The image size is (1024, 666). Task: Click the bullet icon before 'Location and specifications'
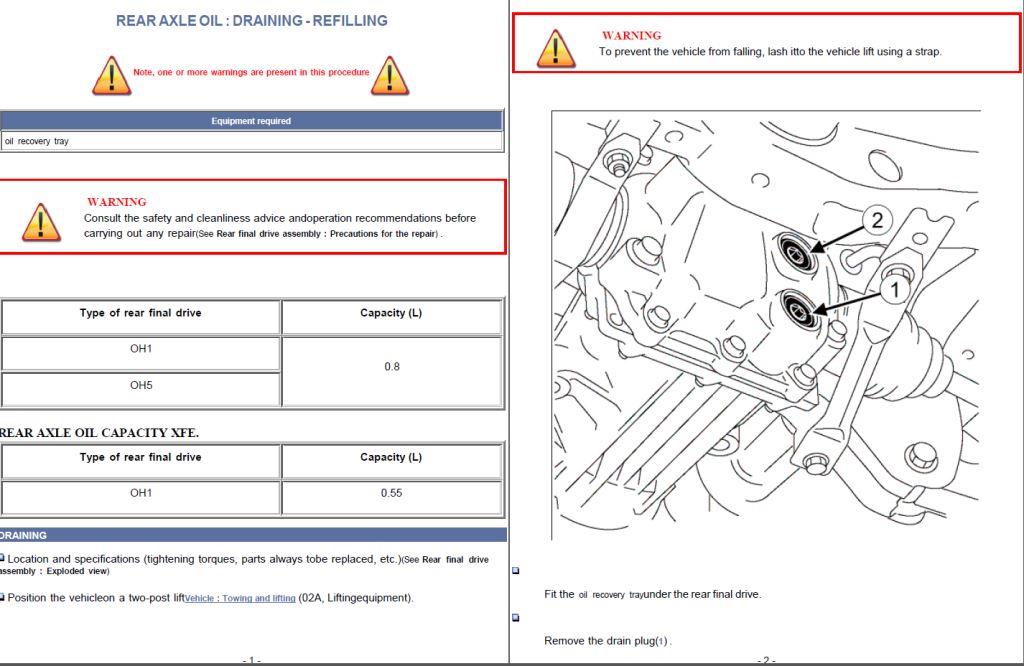(x=2, y=558)
